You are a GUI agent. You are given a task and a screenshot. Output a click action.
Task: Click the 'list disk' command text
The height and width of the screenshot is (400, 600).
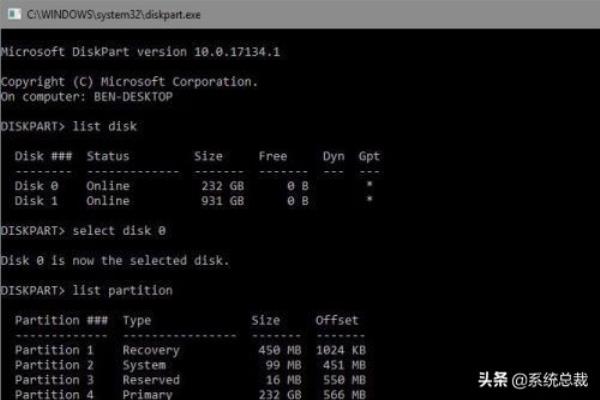pos(104,126)
